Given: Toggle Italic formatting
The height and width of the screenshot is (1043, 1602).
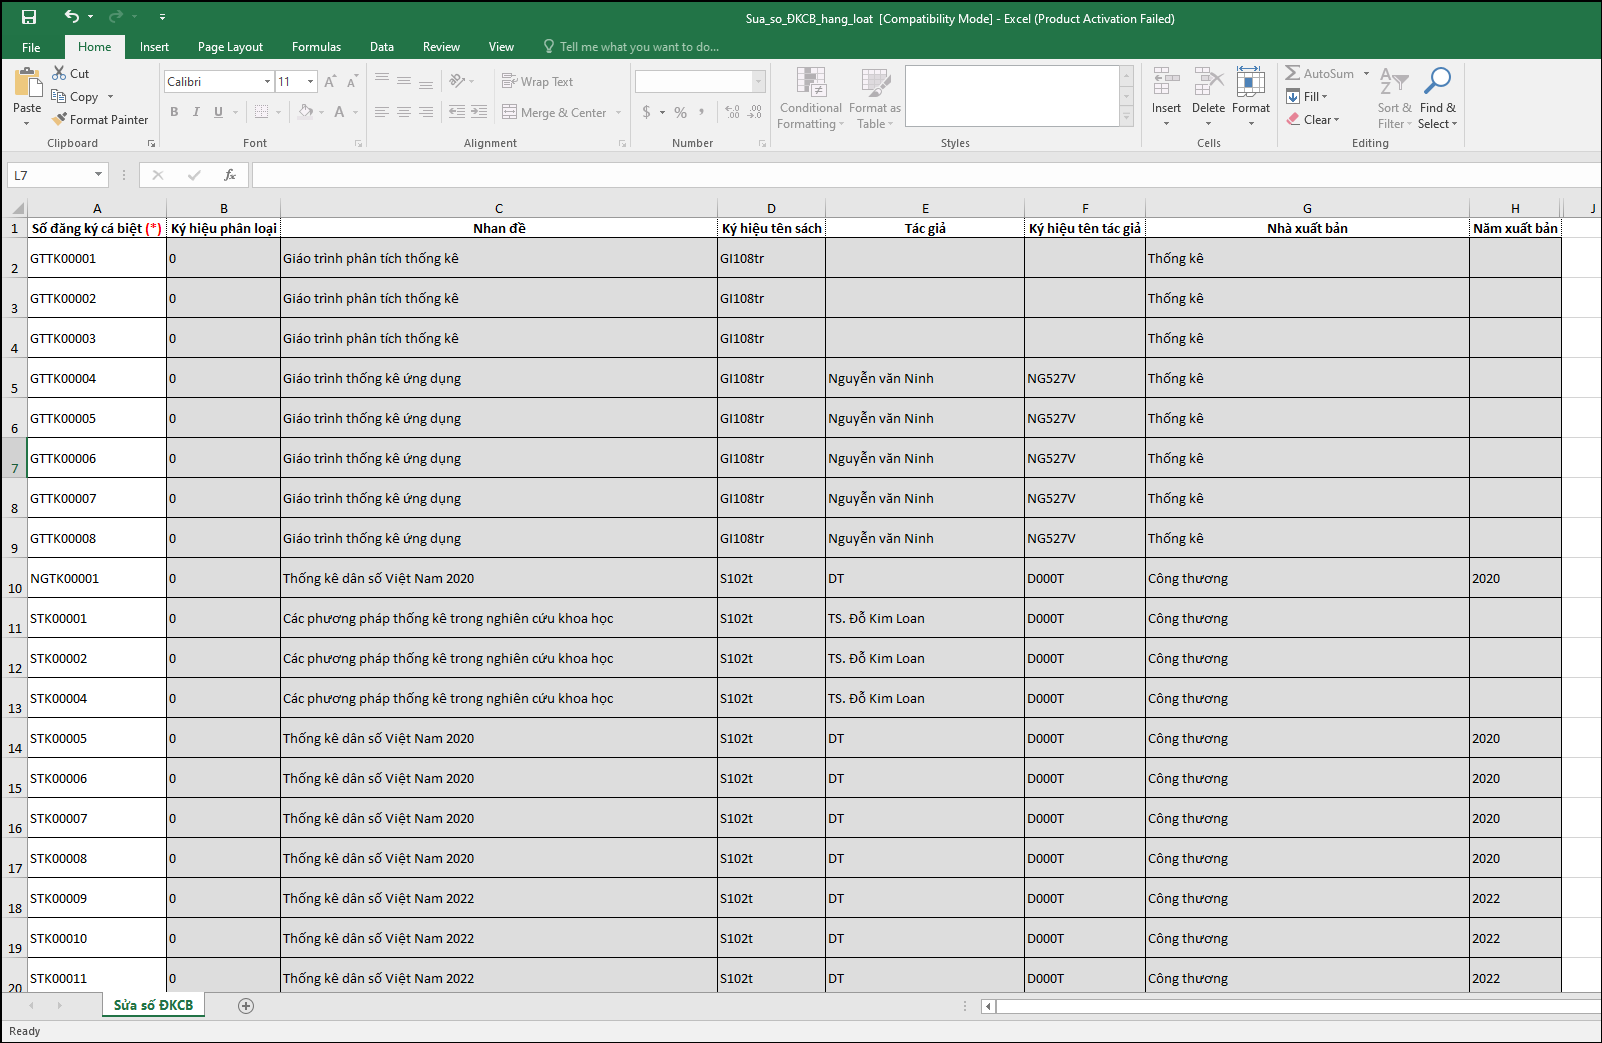Looking at the screenshot, I should [x=196, y=112].
